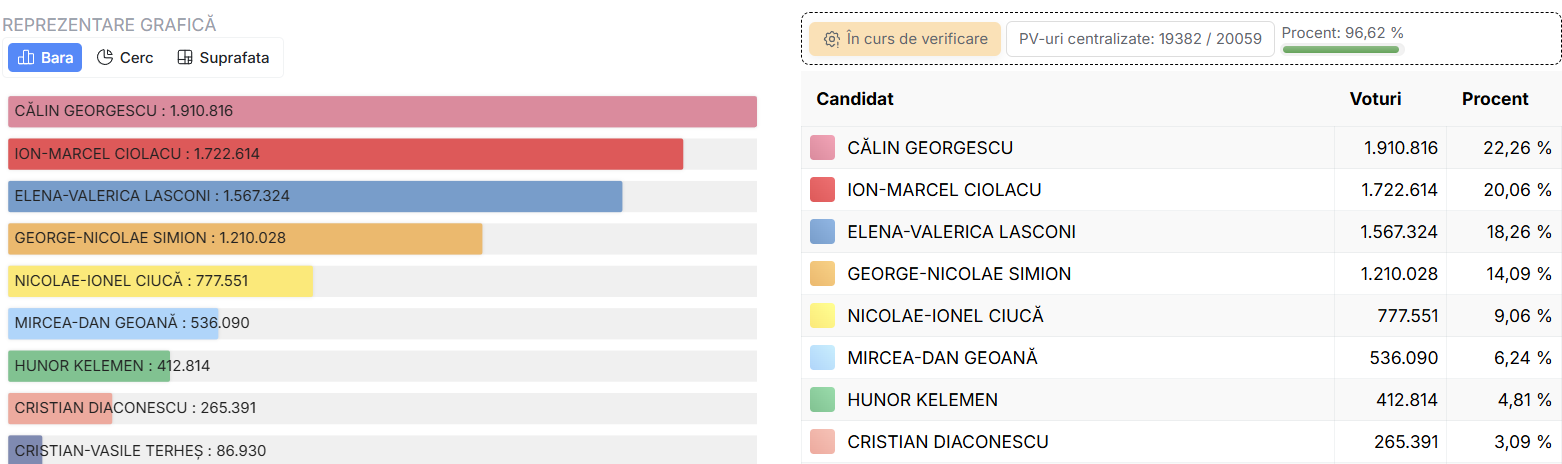Click the Procent column header
Screen dimensions: 1562x464
pyautogui.click(x=1495, y=99)
